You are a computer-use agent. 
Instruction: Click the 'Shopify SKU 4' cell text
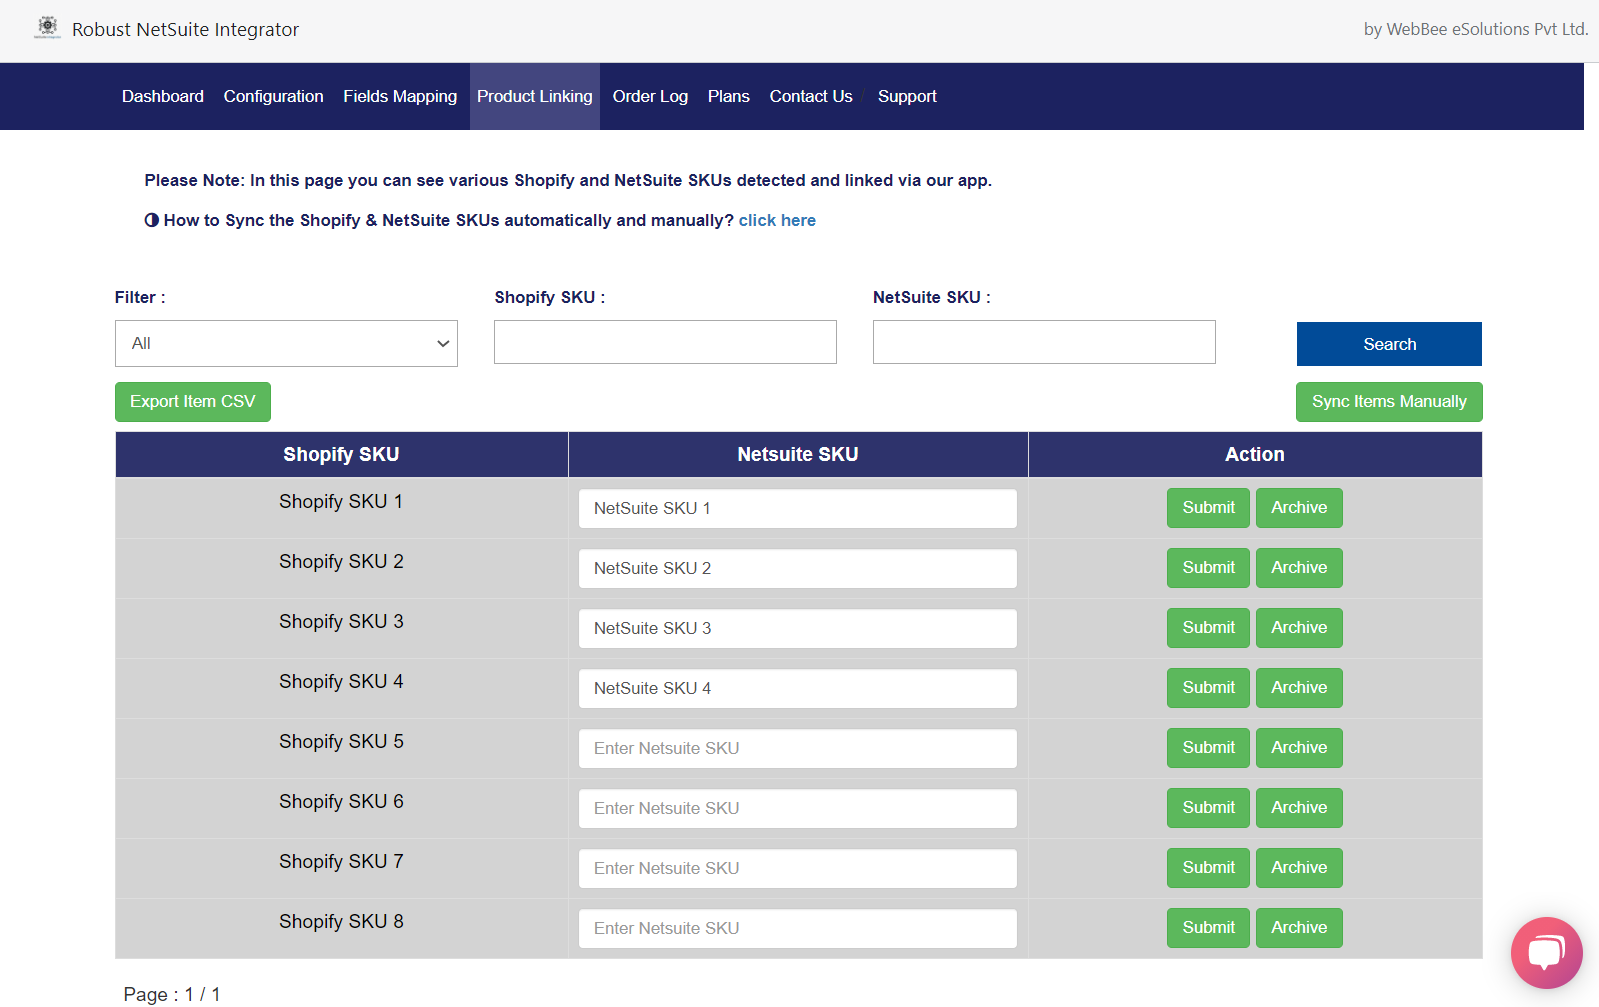point(341,682)
